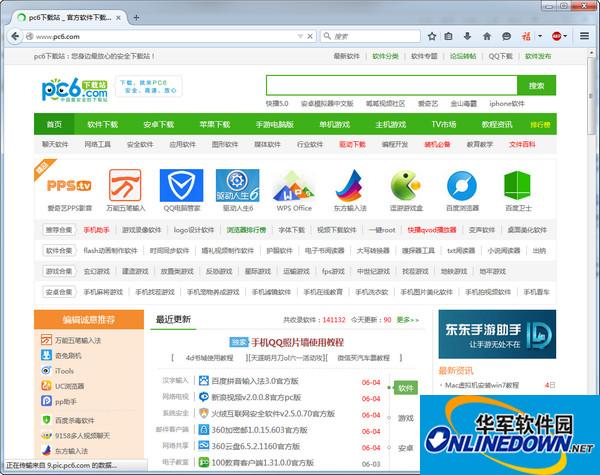This screenshot has height=475, width=600.
Task: Open the 苹果下载 navigation tab
Action: point(215,124)
